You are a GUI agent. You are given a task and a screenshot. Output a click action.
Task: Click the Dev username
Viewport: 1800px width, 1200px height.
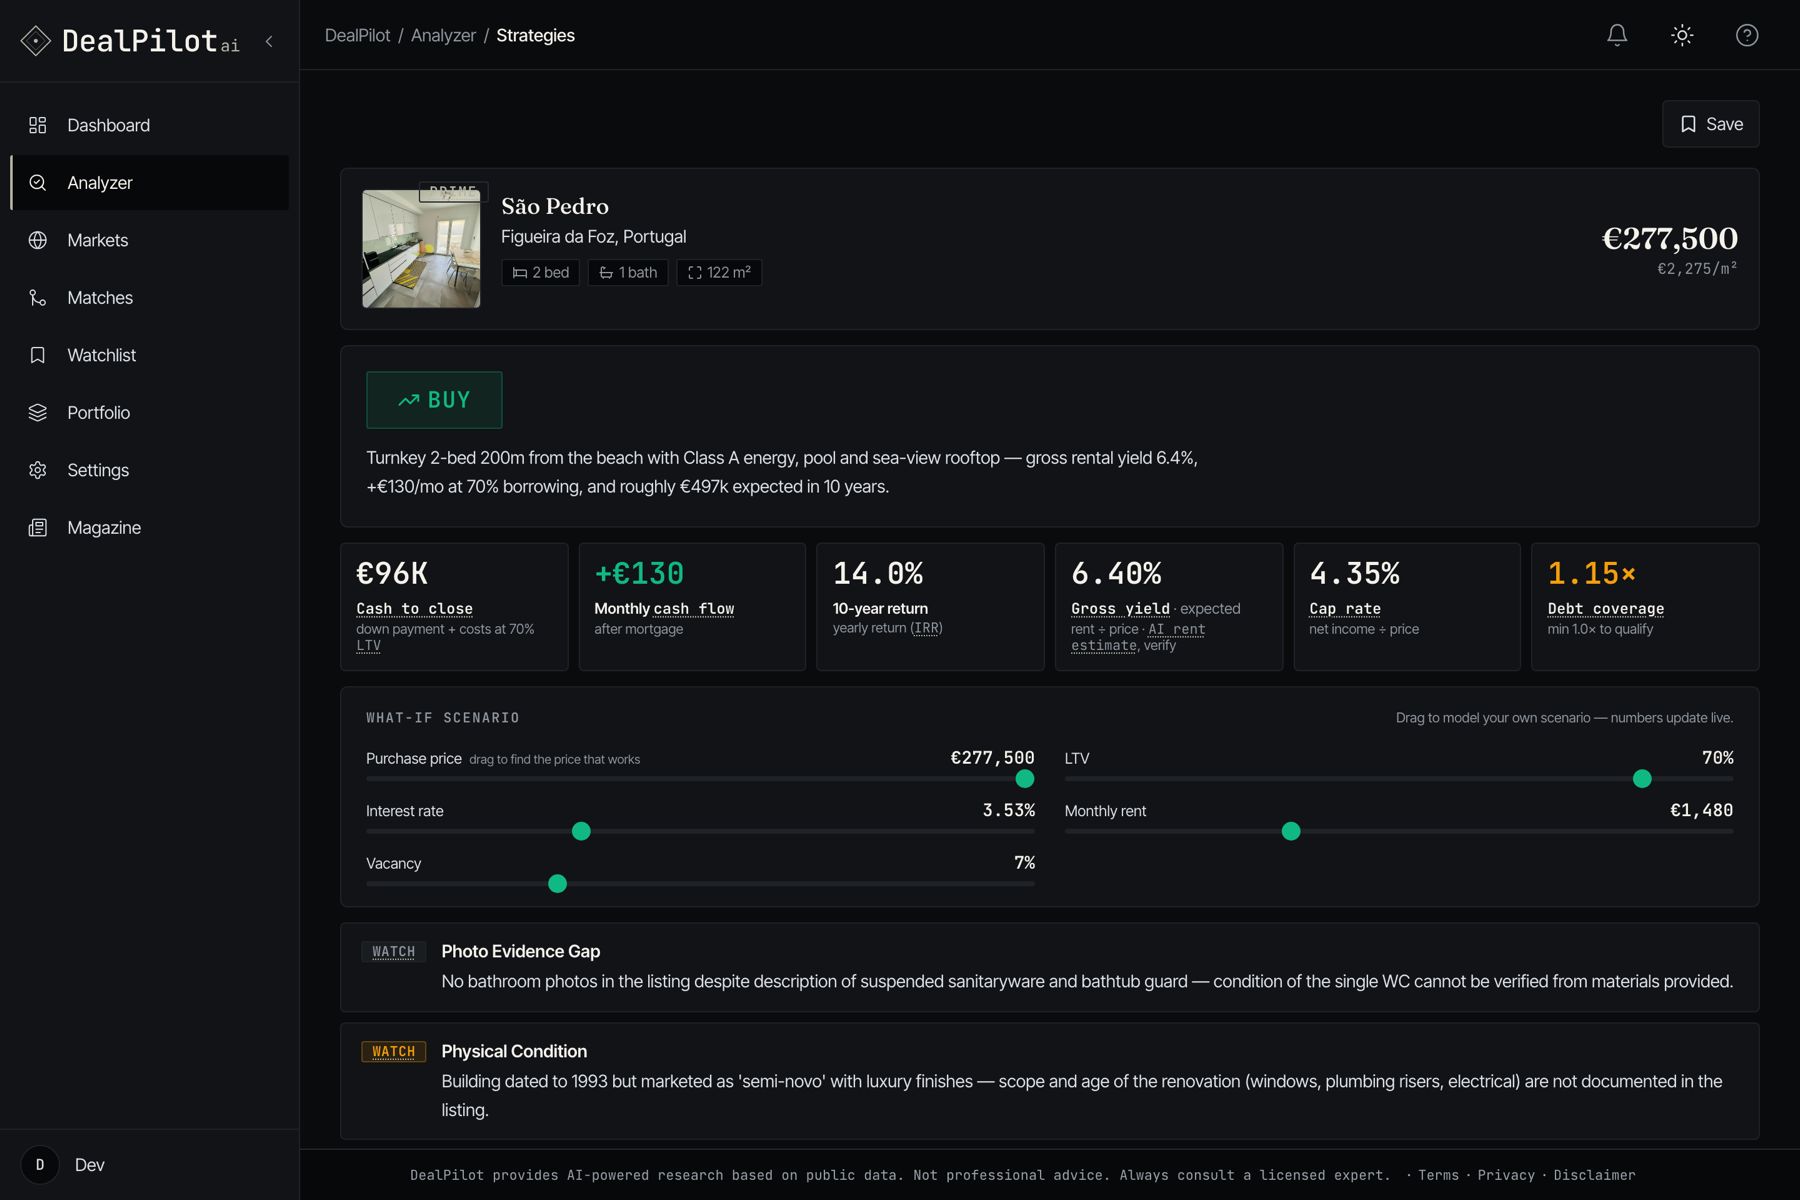(x=90, y=1165)
